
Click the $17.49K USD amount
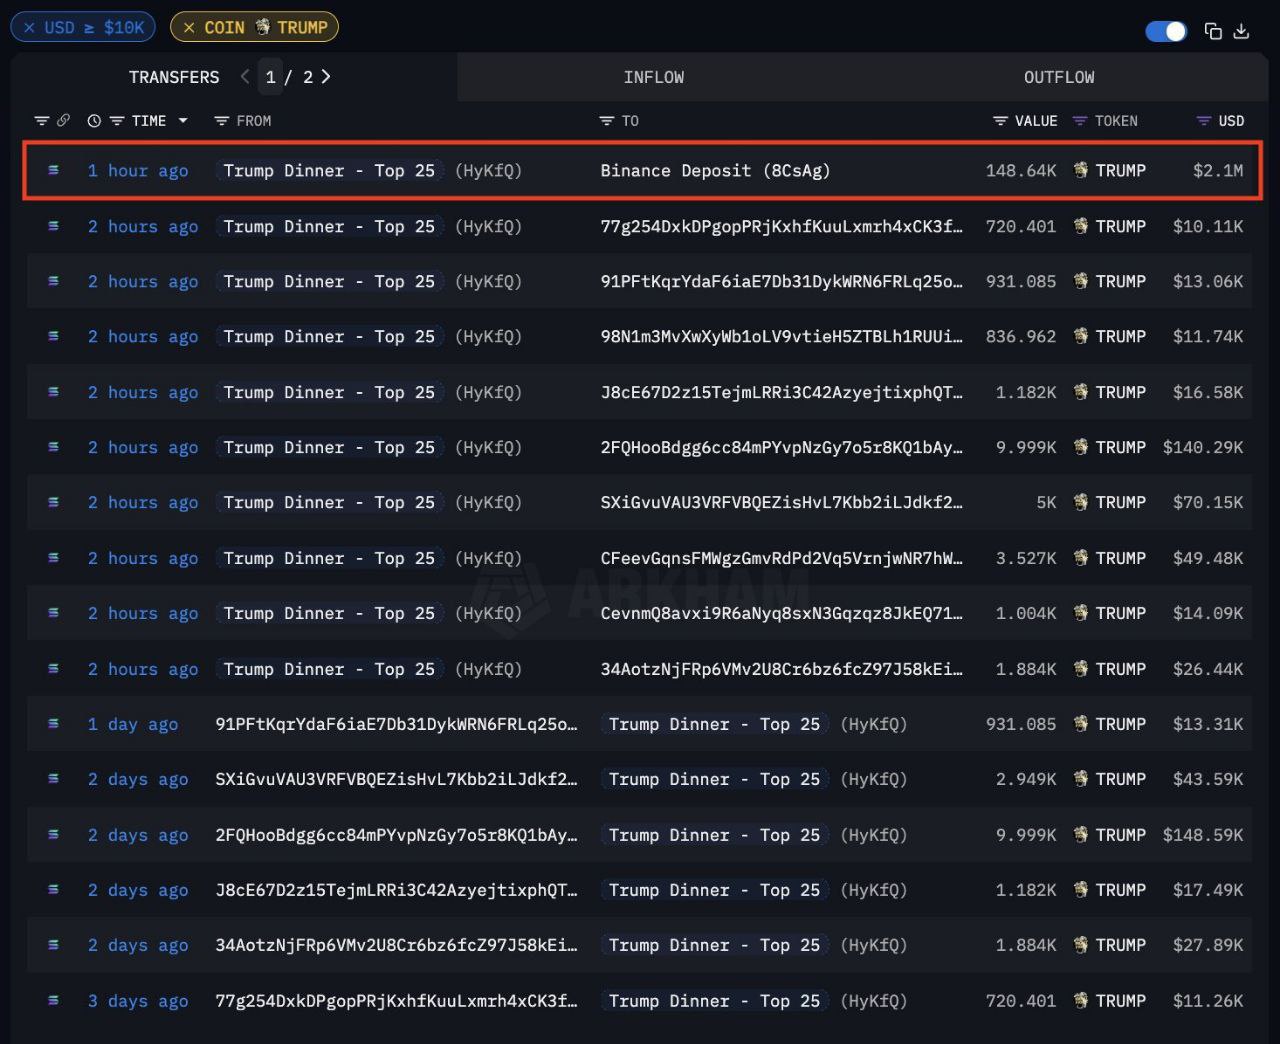coord(1208,890)
